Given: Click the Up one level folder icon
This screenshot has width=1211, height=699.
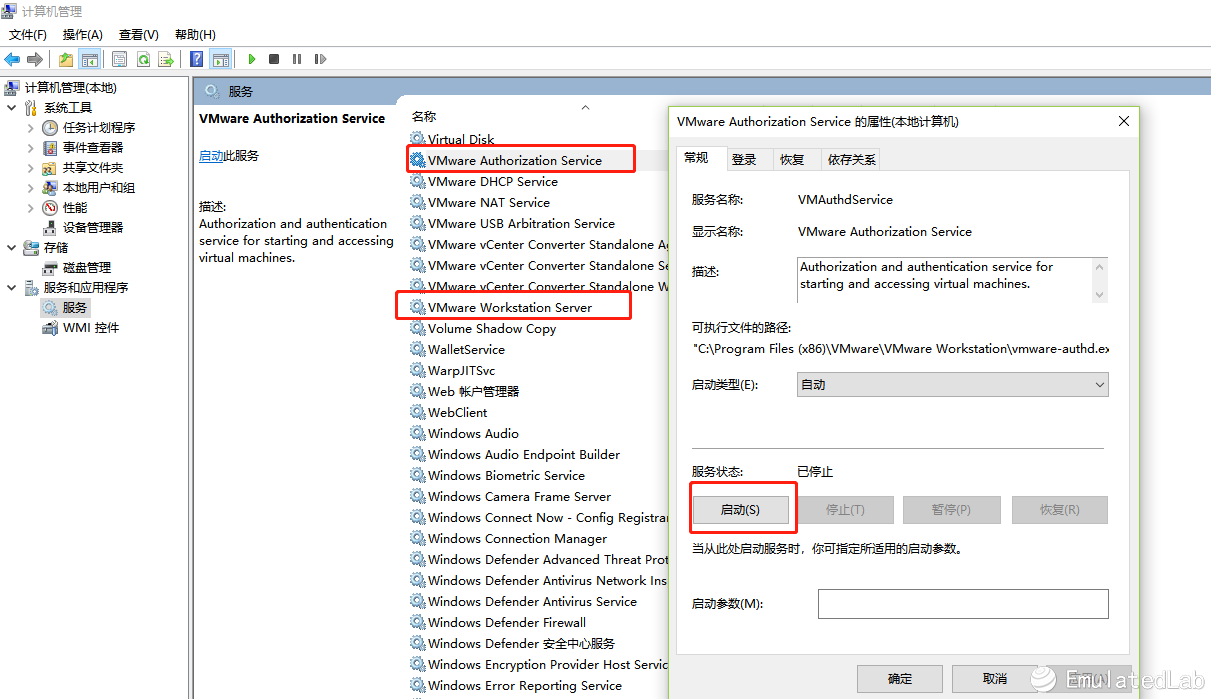Looking at the screenshot, I should click(x=66, y=59).
